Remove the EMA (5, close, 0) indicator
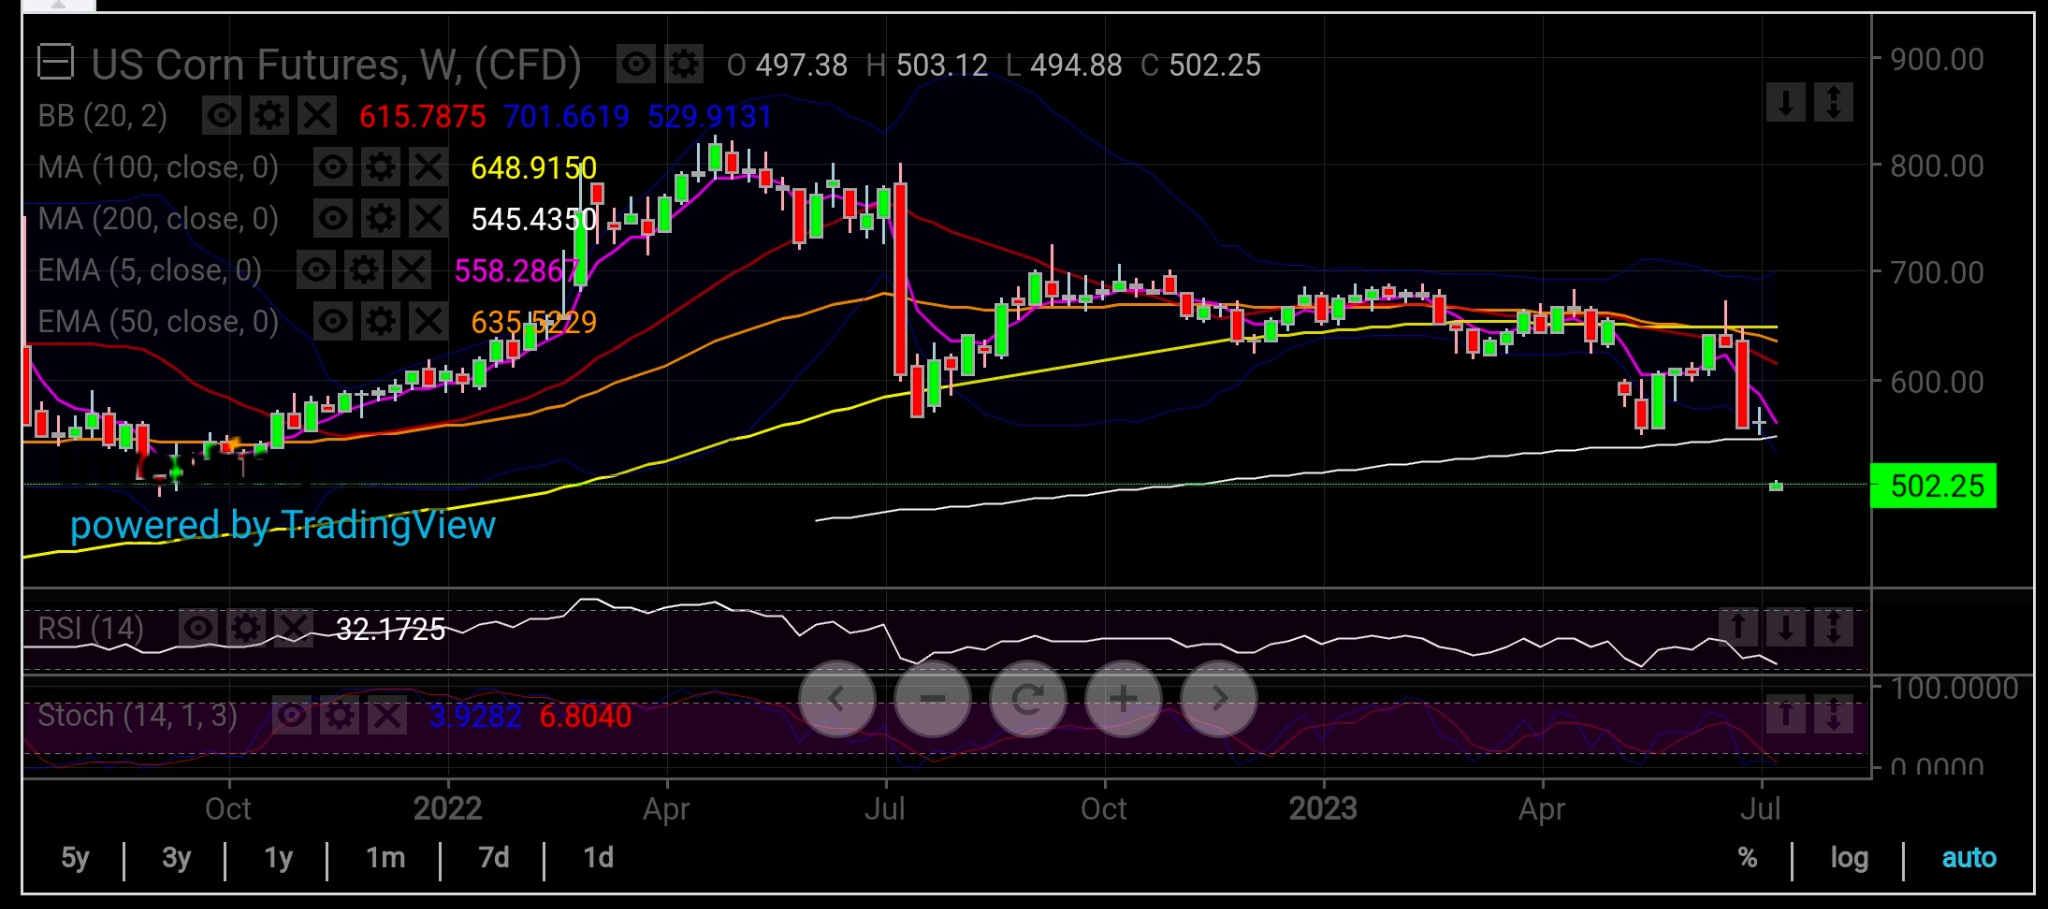 [x=412, y=270]
